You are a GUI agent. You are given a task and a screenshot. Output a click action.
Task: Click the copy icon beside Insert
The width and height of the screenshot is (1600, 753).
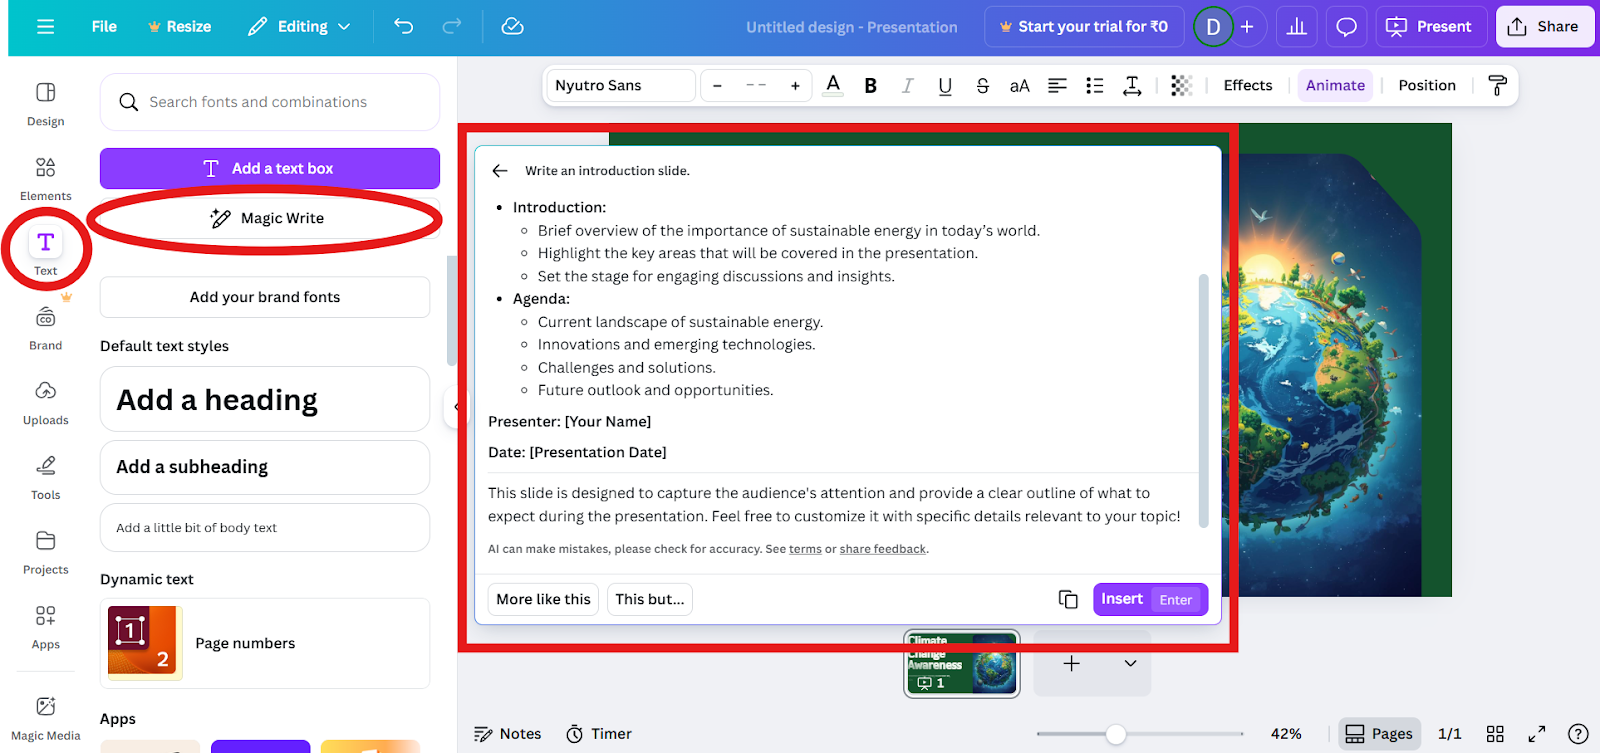(x=1068, y=599)
